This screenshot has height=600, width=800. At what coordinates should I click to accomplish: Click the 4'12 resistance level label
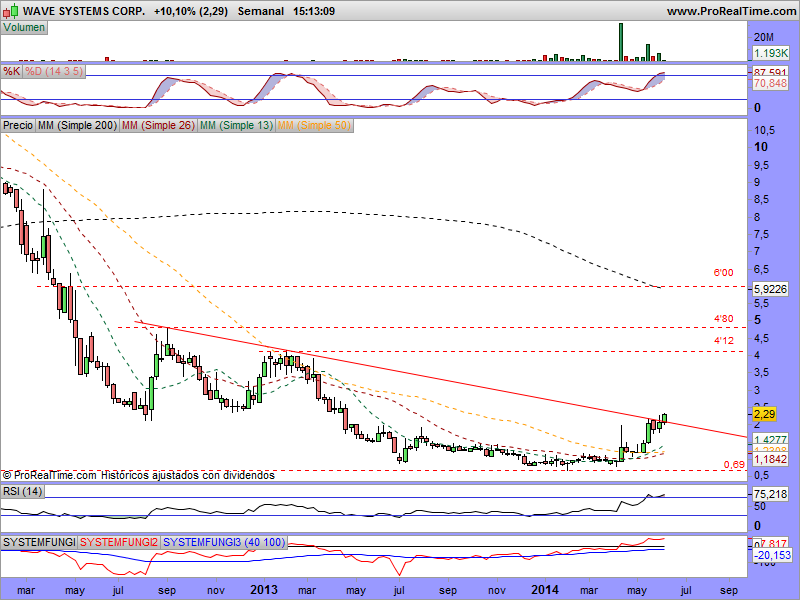723,341
